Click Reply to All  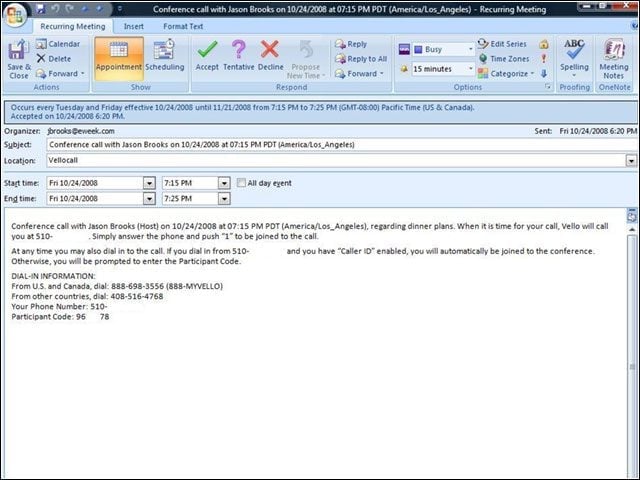tap(361, 59)
